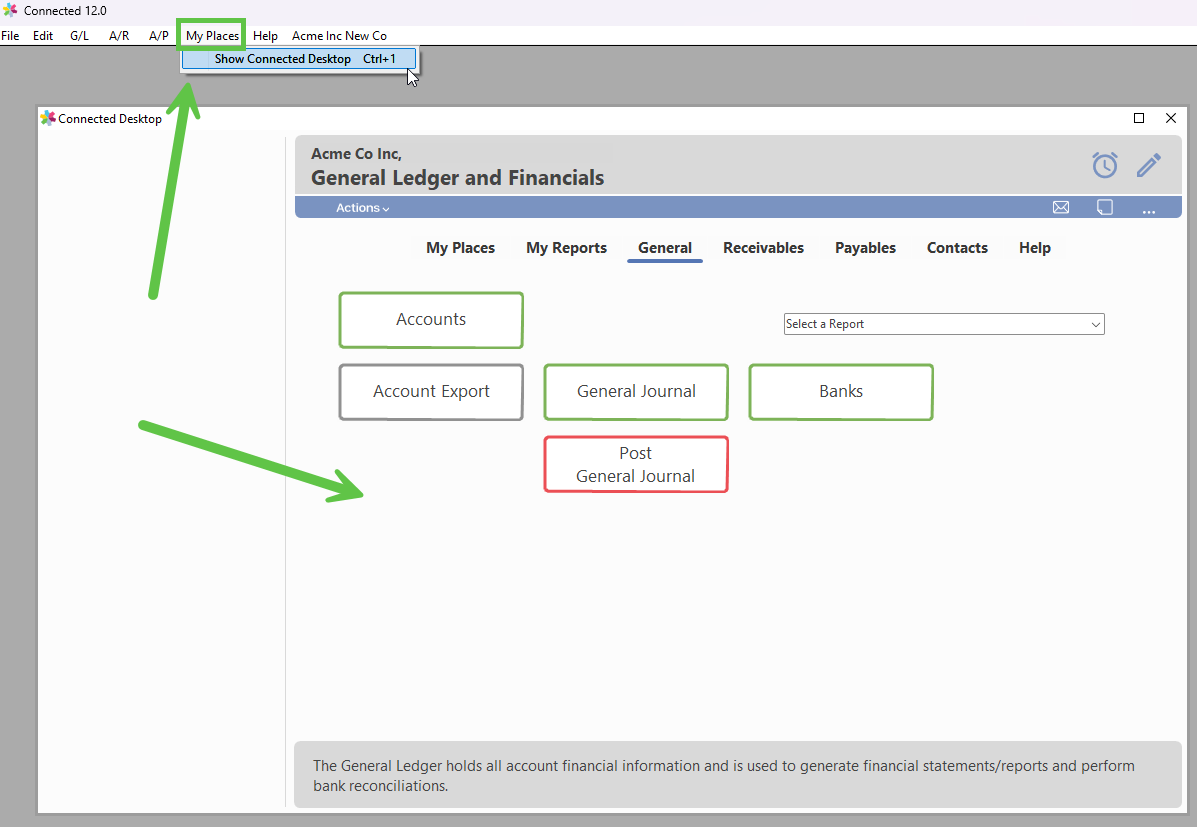Click the envelope mail icon
Viewport: 1197px width, 827px height.
pyautogui.click(x=1061, y=207)
